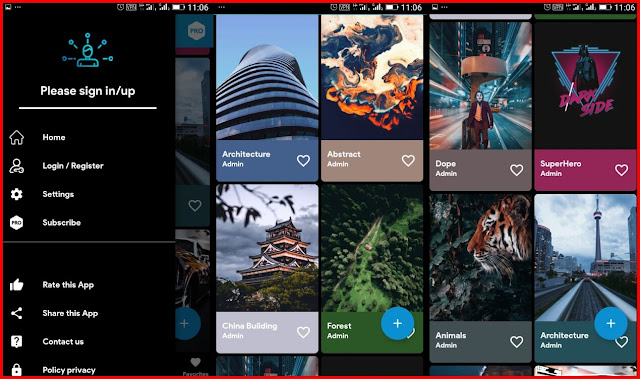The image size is (640, 379).
Task: Tap the 'Abstract' card title text
Action: tap(344, 154)
